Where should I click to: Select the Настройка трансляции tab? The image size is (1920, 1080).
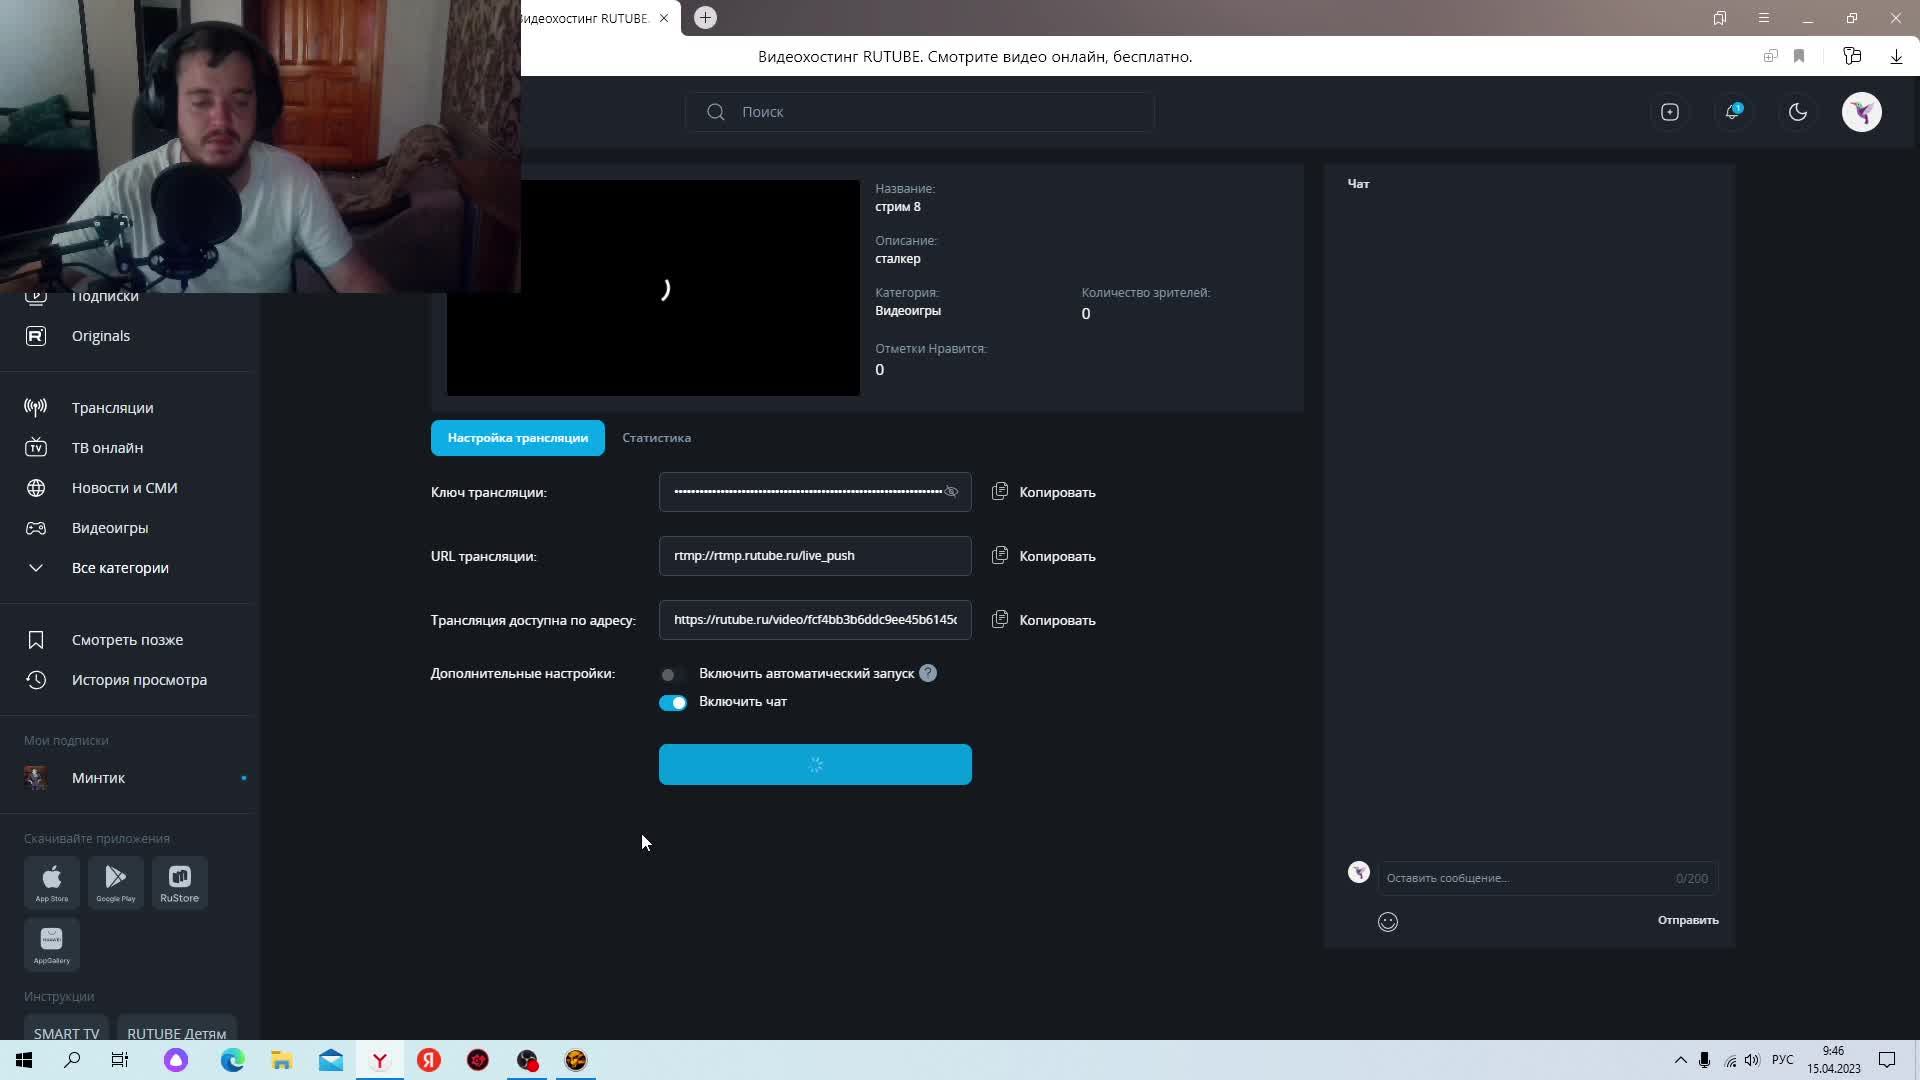[517, 438]
